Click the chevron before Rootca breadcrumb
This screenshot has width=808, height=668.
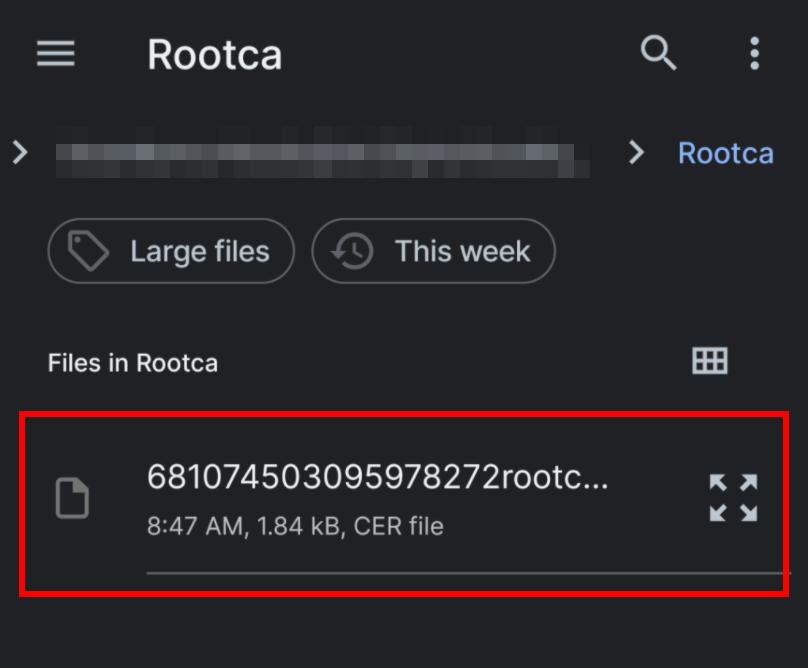point(636,153)
